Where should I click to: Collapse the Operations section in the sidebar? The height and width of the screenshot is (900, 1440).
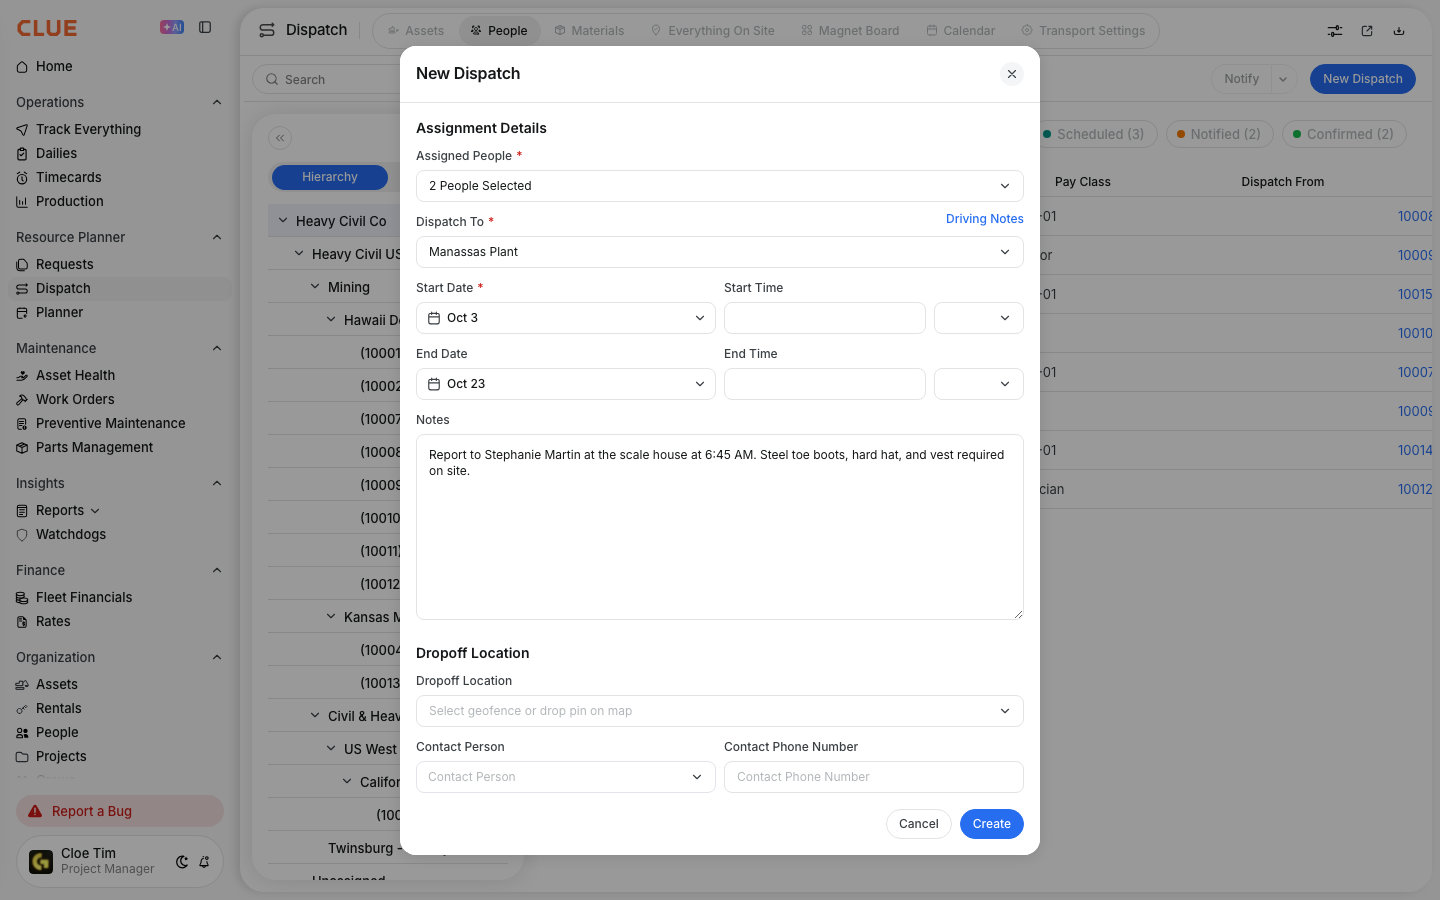[217, 102]
